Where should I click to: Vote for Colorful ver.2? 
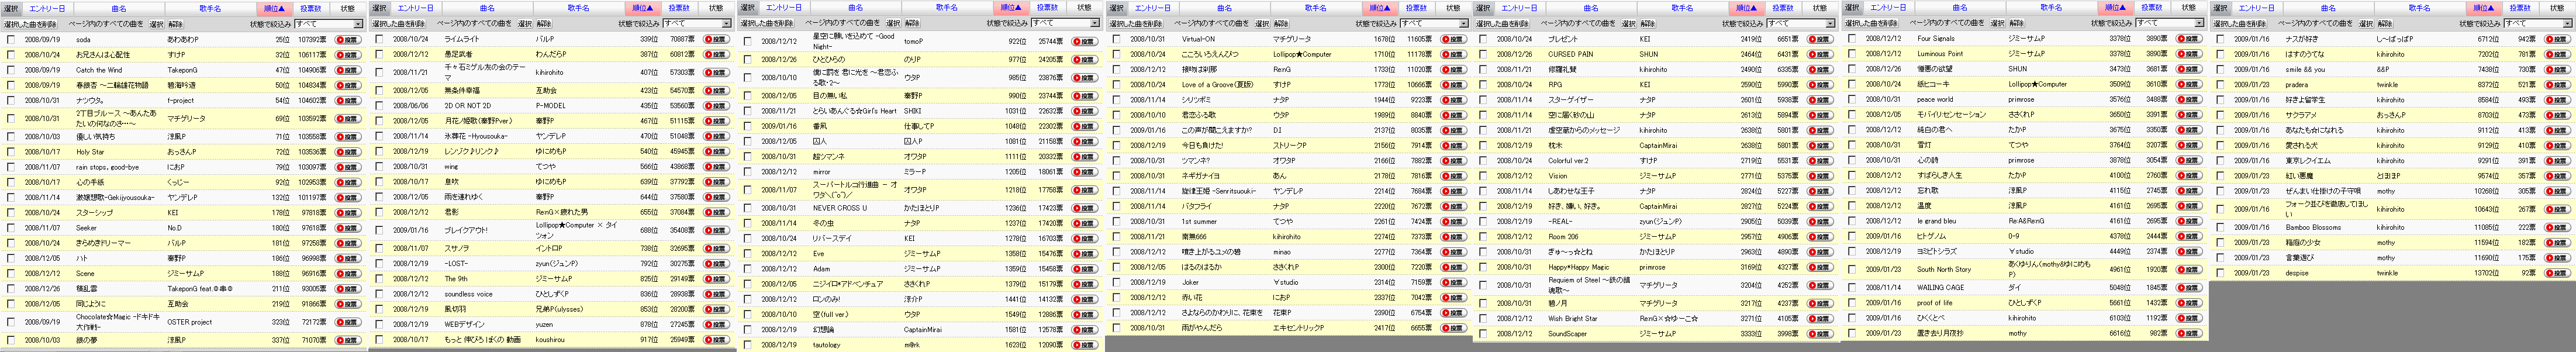pyautogui.click(x=1820, y=161)
